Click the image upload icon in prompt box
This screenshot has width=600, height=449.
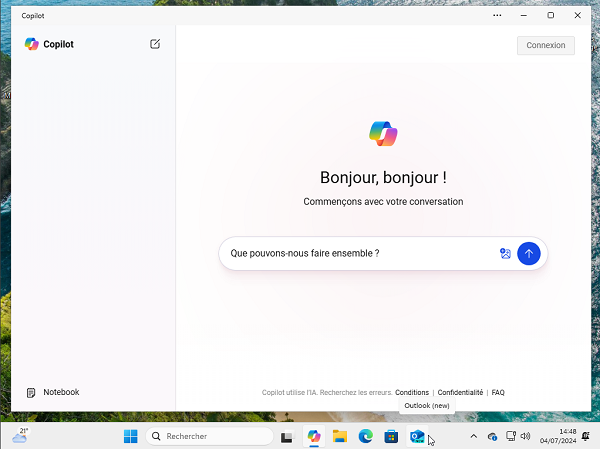click(505, 254)
